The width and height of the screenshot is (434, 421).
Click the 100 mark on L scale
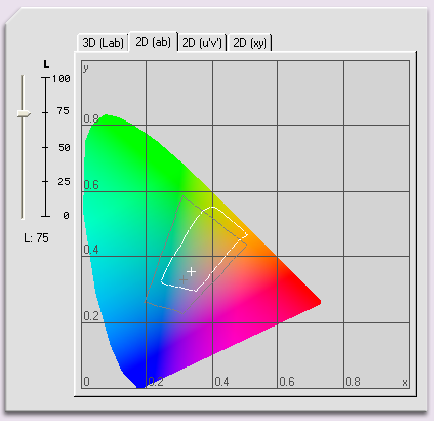[61, 79]
